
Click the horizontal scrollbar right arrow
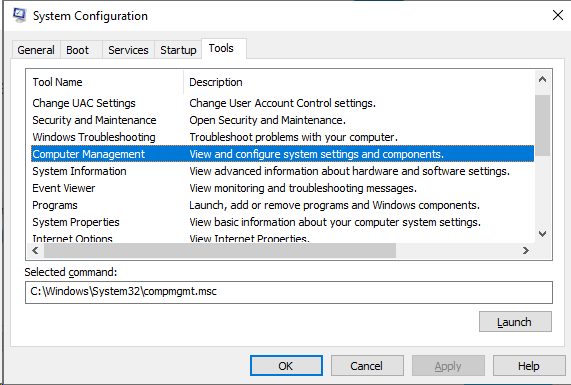(525, 250)
